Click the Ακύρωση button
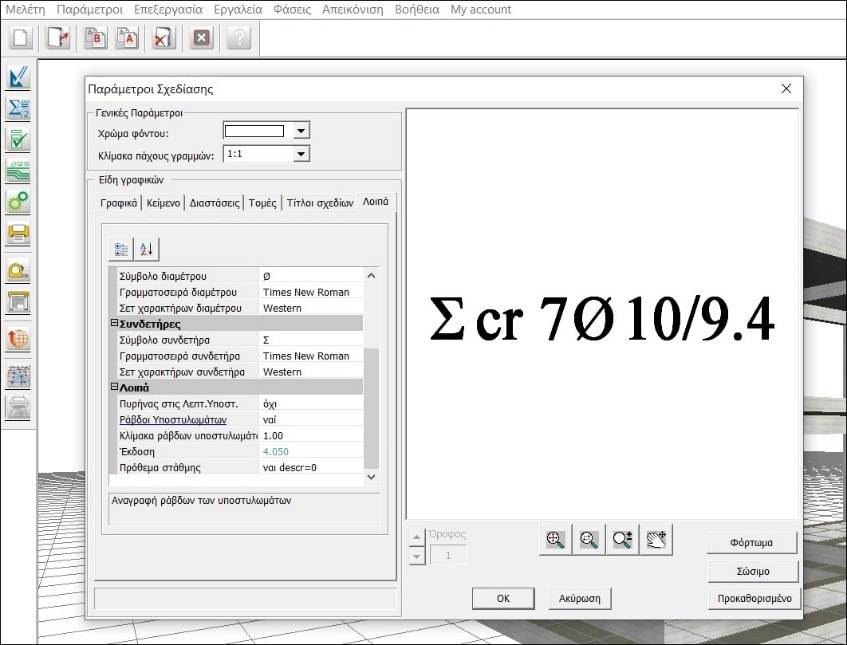This screenshot has height=645, width=847. pyautogui.click(x=580, y=599)
